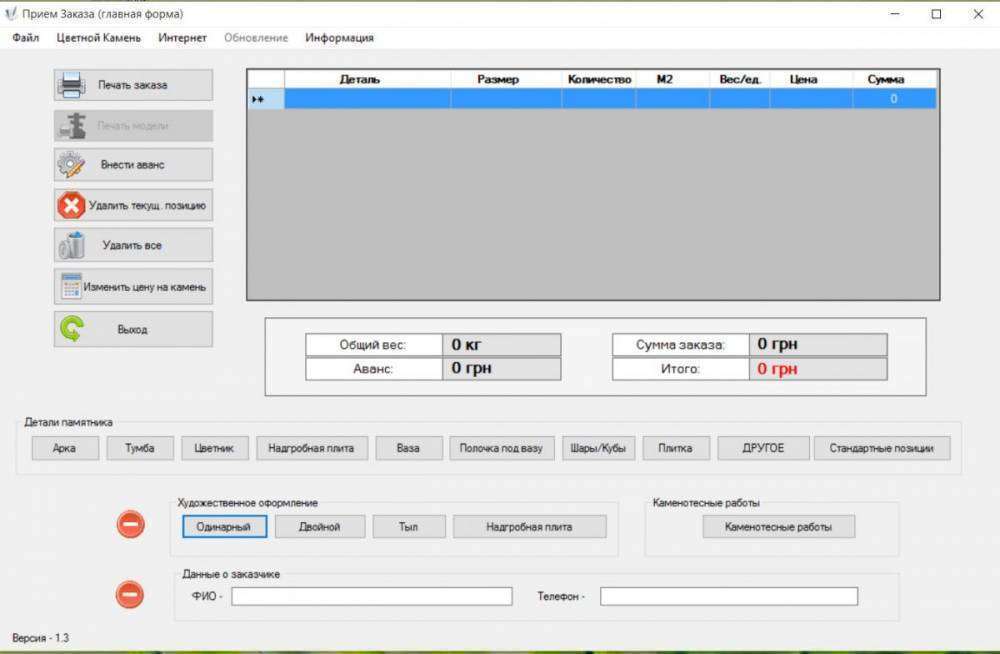Click the gear-pencil icon on Внести аванс
The width and height of the screenshot is (1000, 654).
tap(71, 165)
